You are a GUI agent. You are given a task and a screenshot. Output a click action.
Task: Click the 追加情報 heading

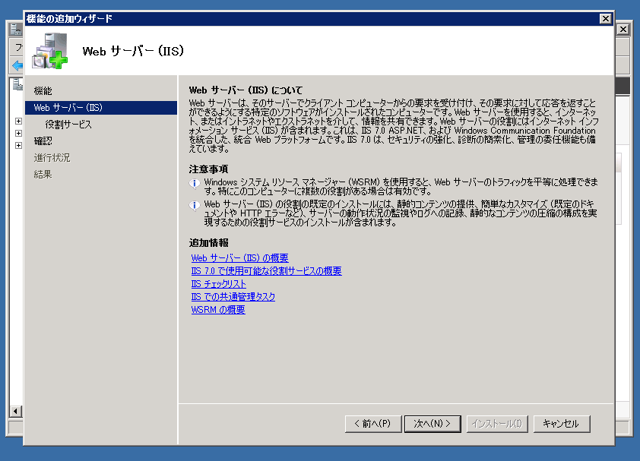click(x=208, y=243)
